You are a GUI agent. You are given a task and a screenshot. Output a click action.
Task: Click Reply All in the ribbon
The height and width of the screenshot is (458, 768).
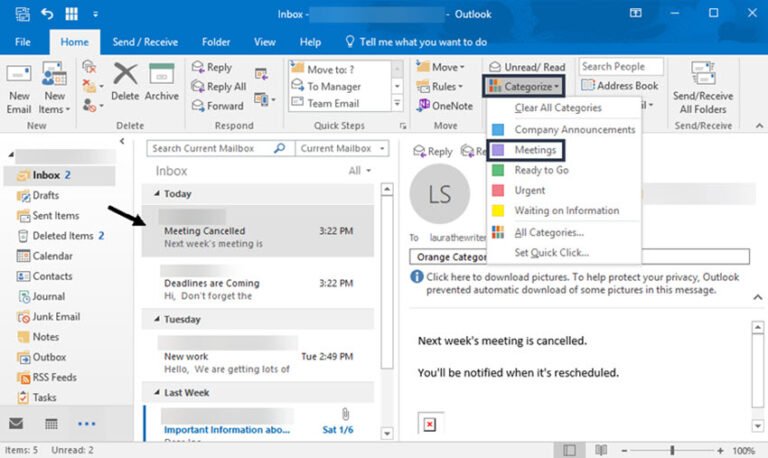[x=219, y=87]
